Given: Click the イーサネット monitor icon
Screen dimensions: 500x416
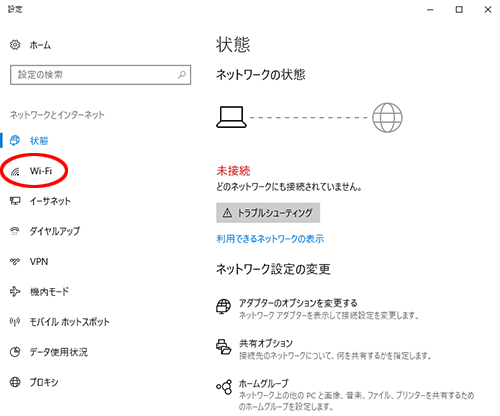Looking at the screenshot, I should coord(15,201).
